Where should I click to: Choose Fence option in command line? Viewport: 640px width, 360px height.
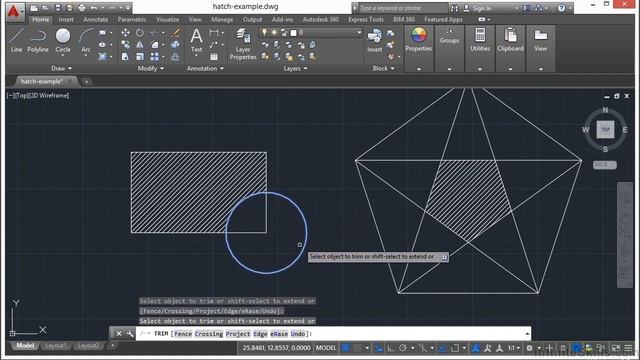(x=182, y=334)
